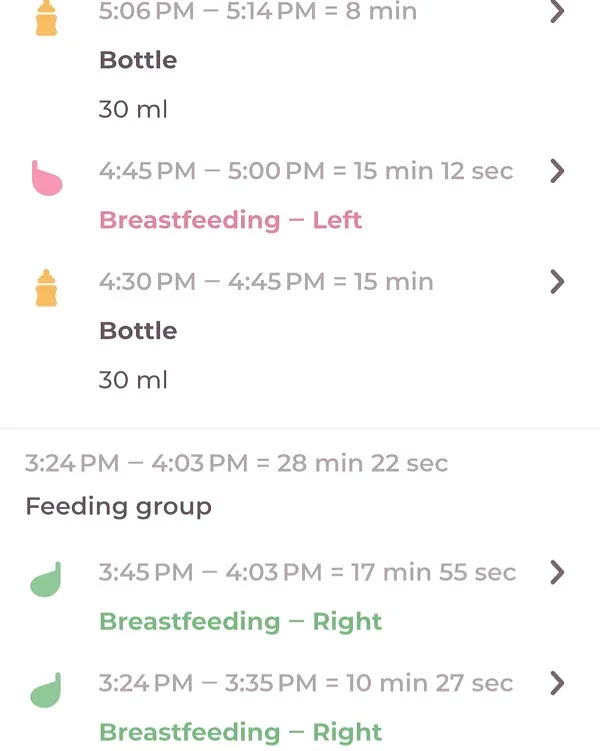The width and height of the screenshot is (600, 751).
Task: Select Breastfeeding – Right at 3:45 PM
Action: click(240, 622)
